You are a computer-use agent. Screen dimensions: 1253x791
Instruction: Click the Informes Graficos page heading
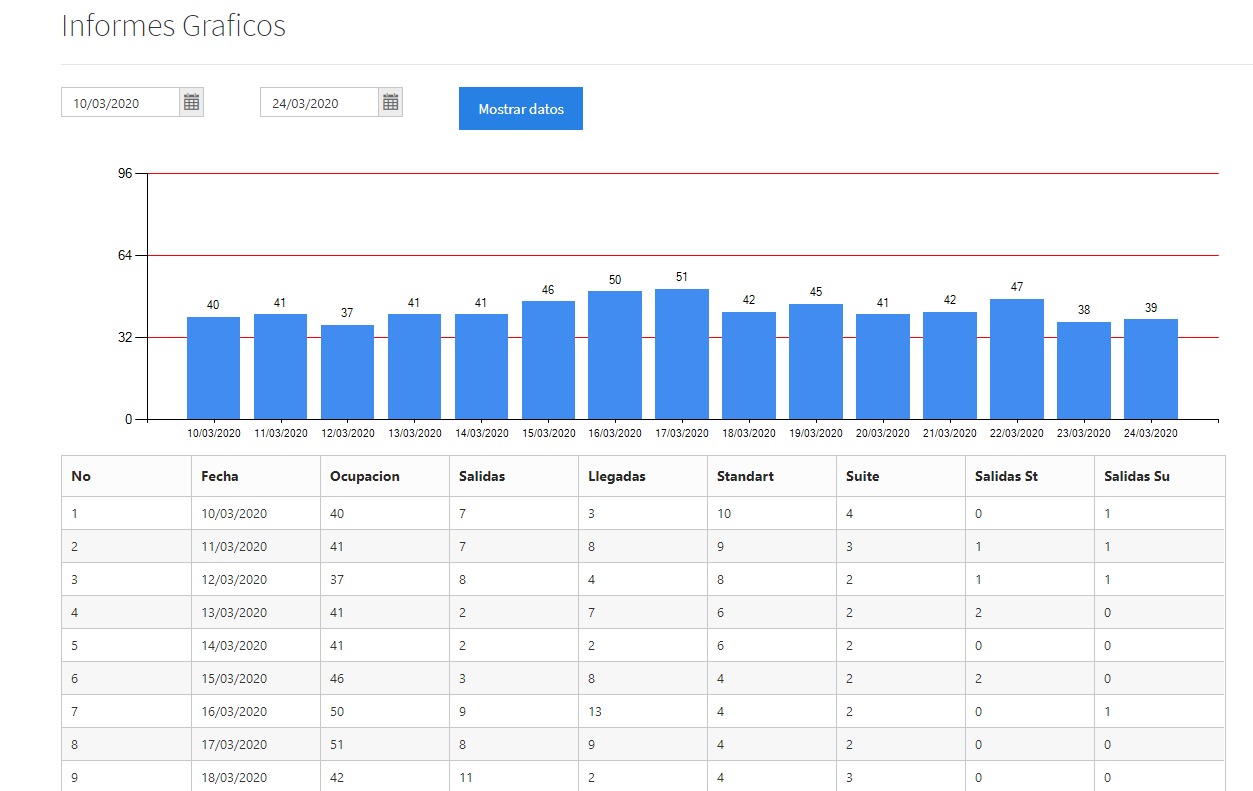point(173,26)
